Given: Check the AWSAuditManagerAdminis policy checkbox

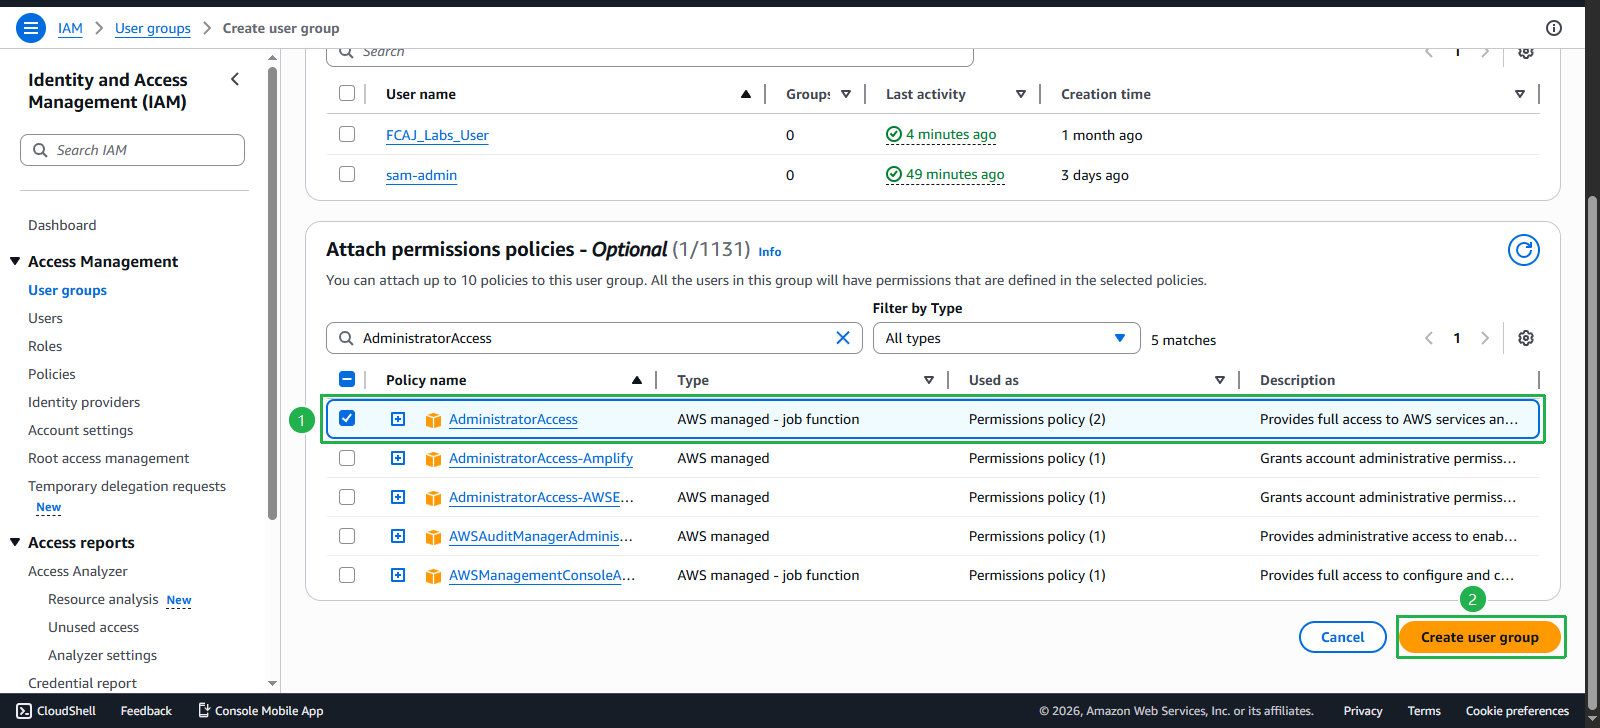Looking at the screenshot, I should [347, 536].
